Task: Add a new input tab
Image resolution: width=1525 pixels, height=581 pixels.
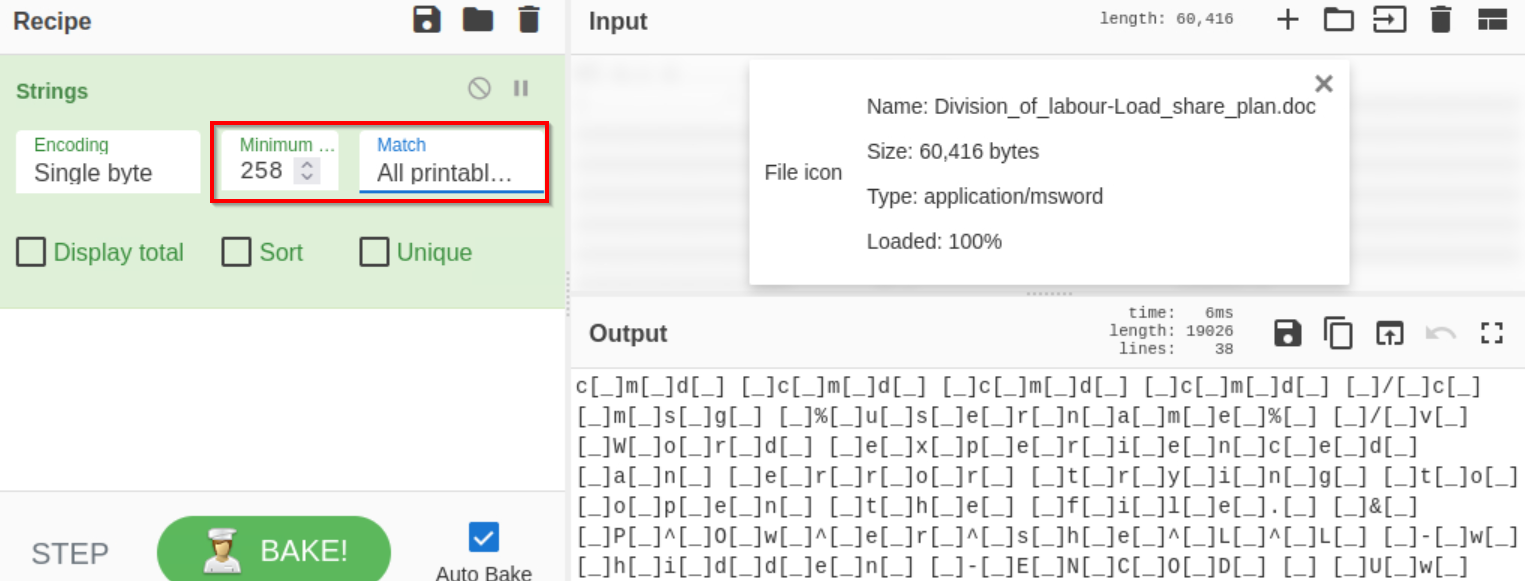Action: coord(1288,20)
